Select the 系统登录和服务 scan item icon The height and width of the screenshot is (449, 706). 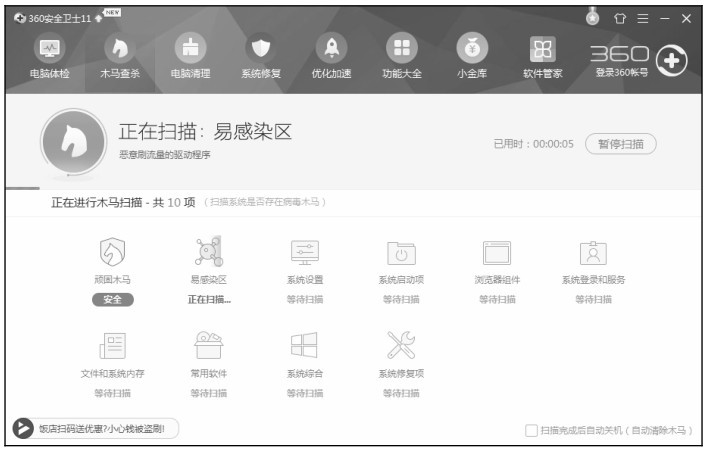(593, 253)
